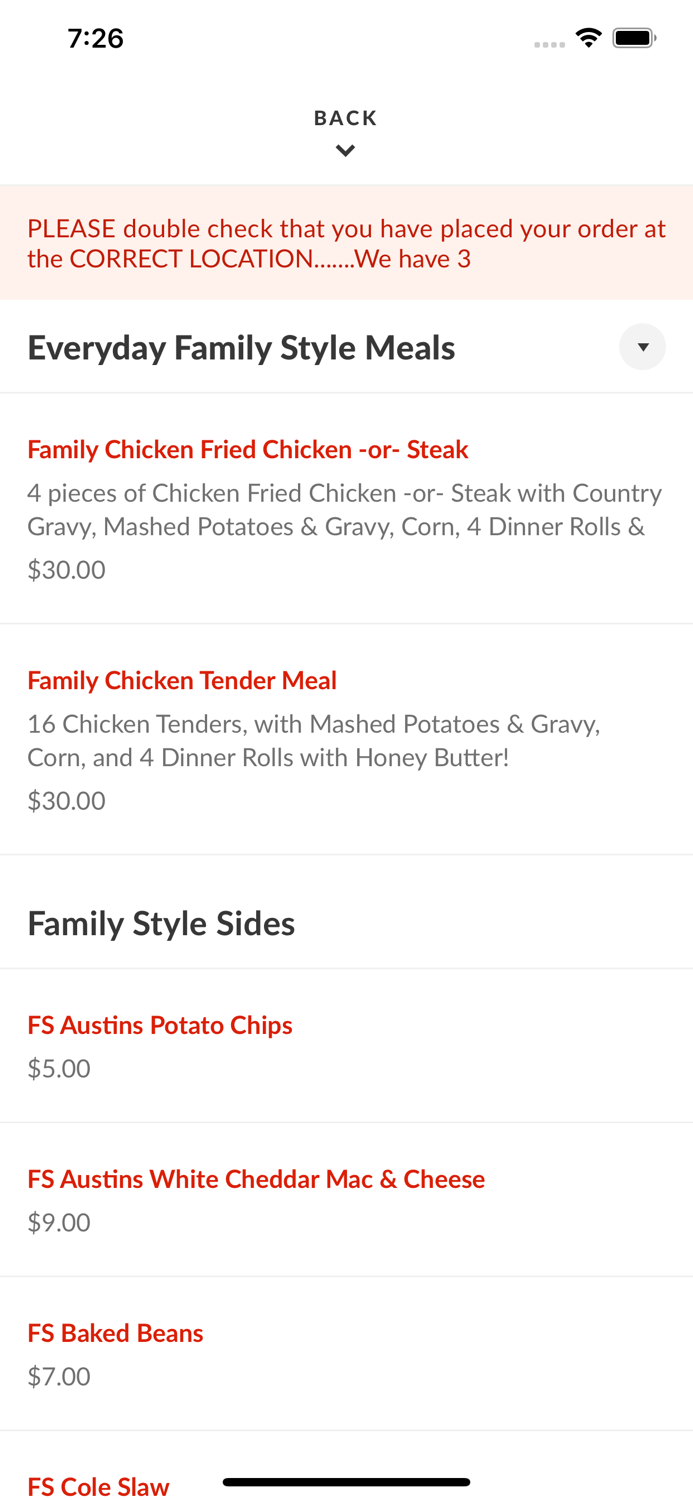Tap the home indicator bar at screen bottom
This screenshot has height=1500, width=693.
pyautogui.click(x=346, y=1482)
